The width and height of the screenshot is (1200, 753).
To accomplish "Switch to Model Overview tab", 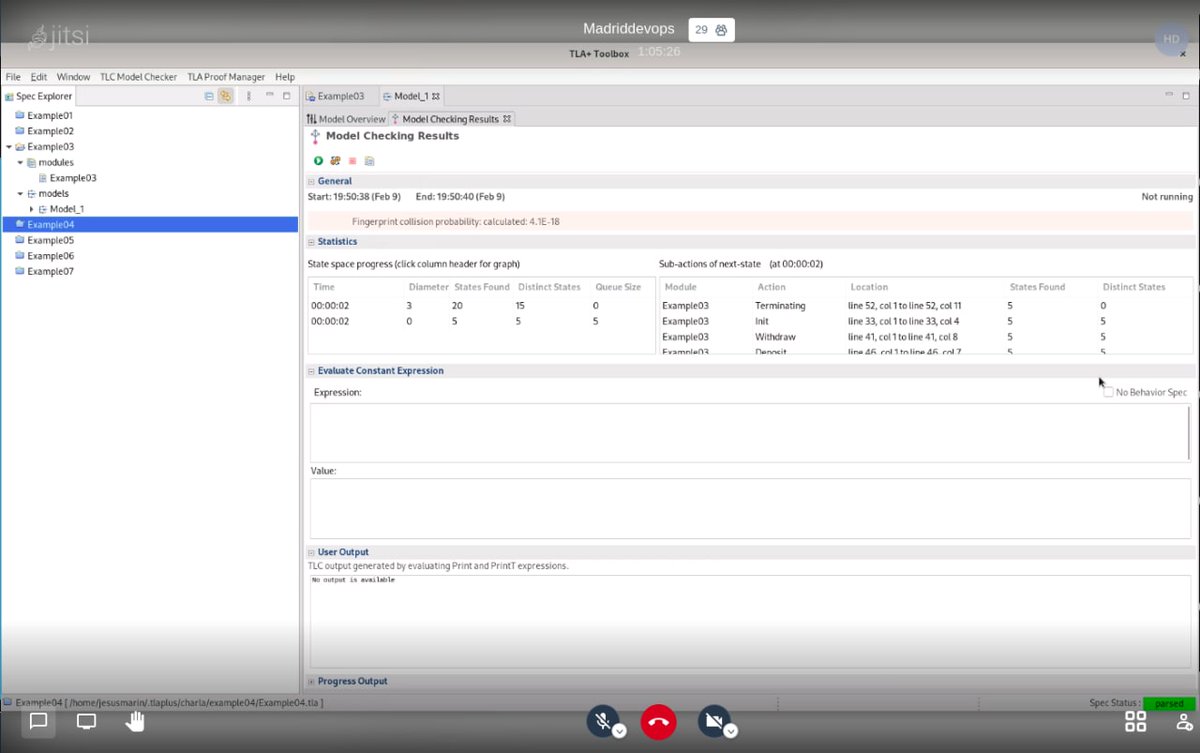I will coord(346,119).
